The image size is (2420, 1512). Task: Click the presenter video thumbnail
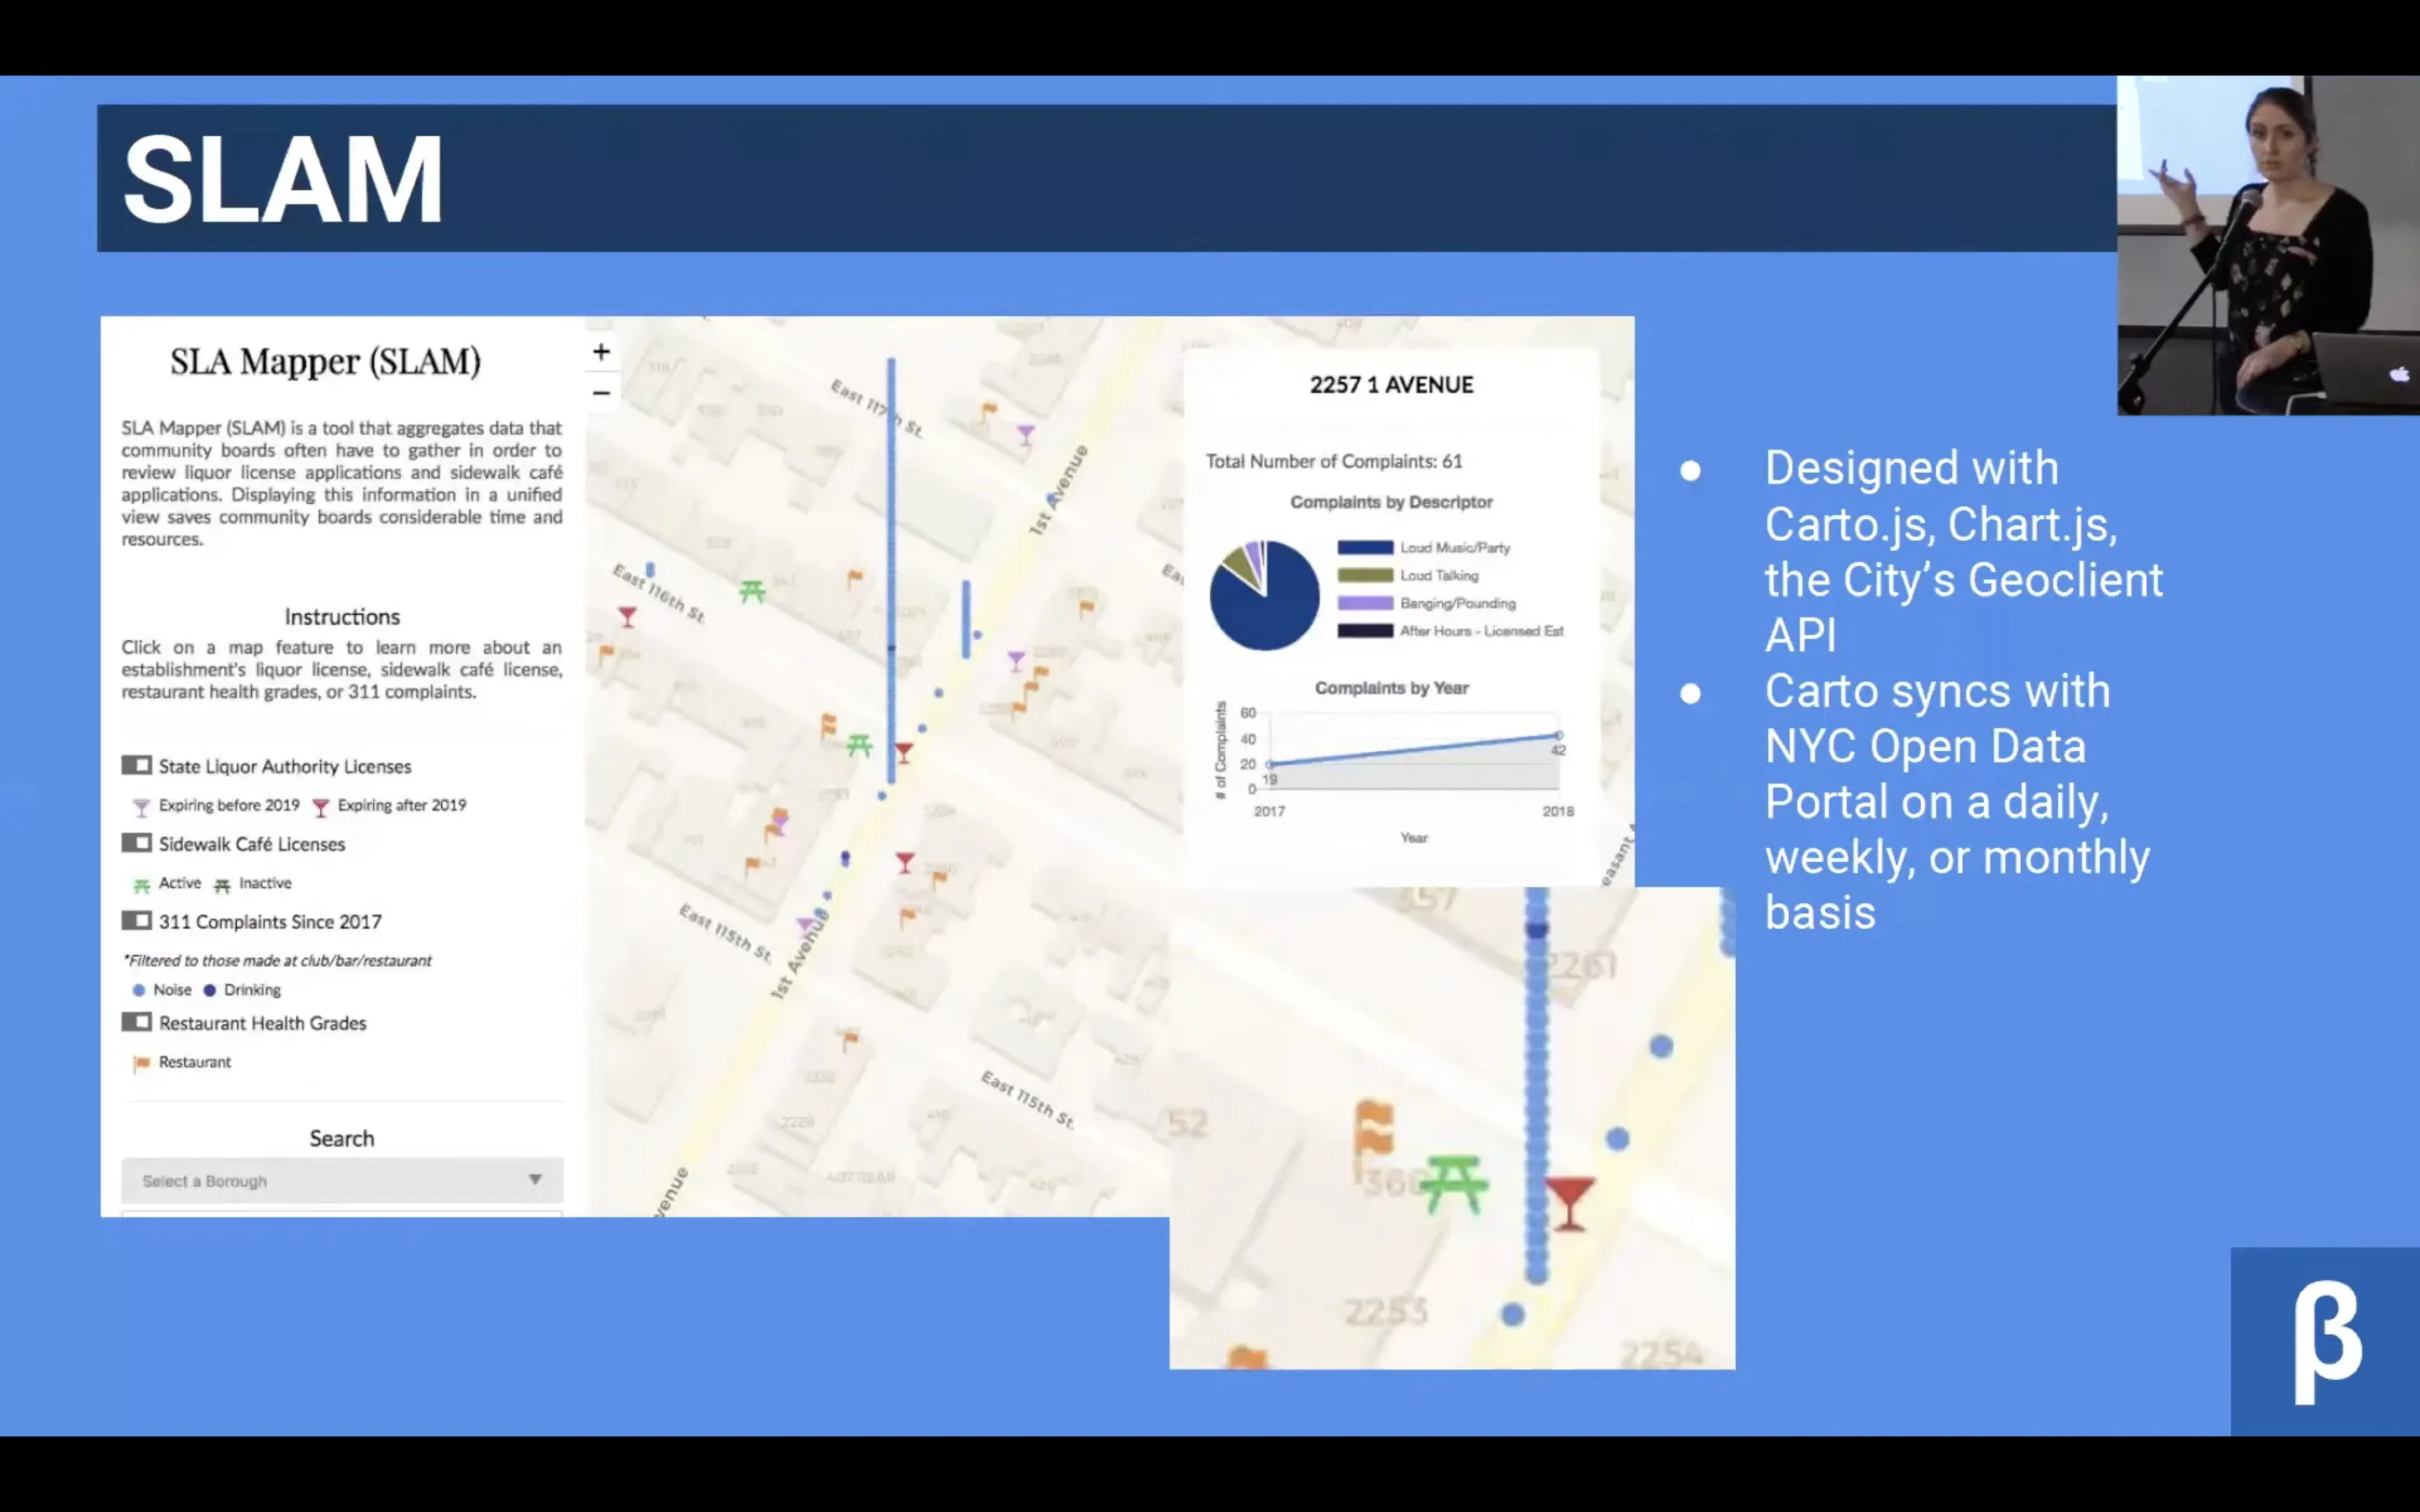(2267, 246)
